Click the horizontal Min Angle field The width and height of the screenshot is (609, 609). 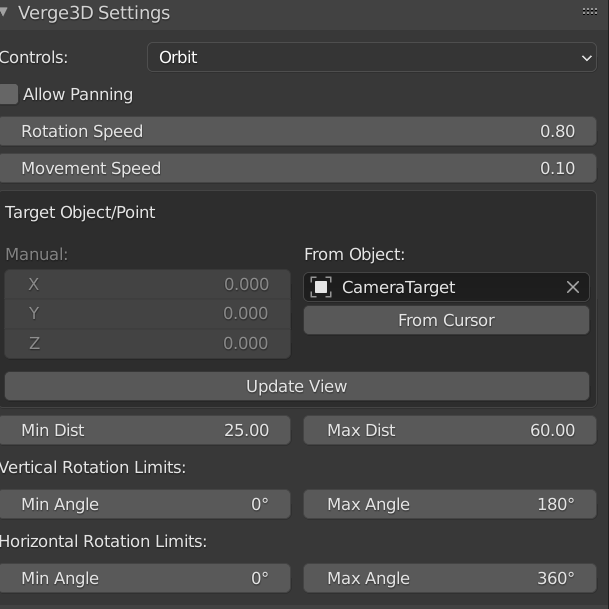144,578
